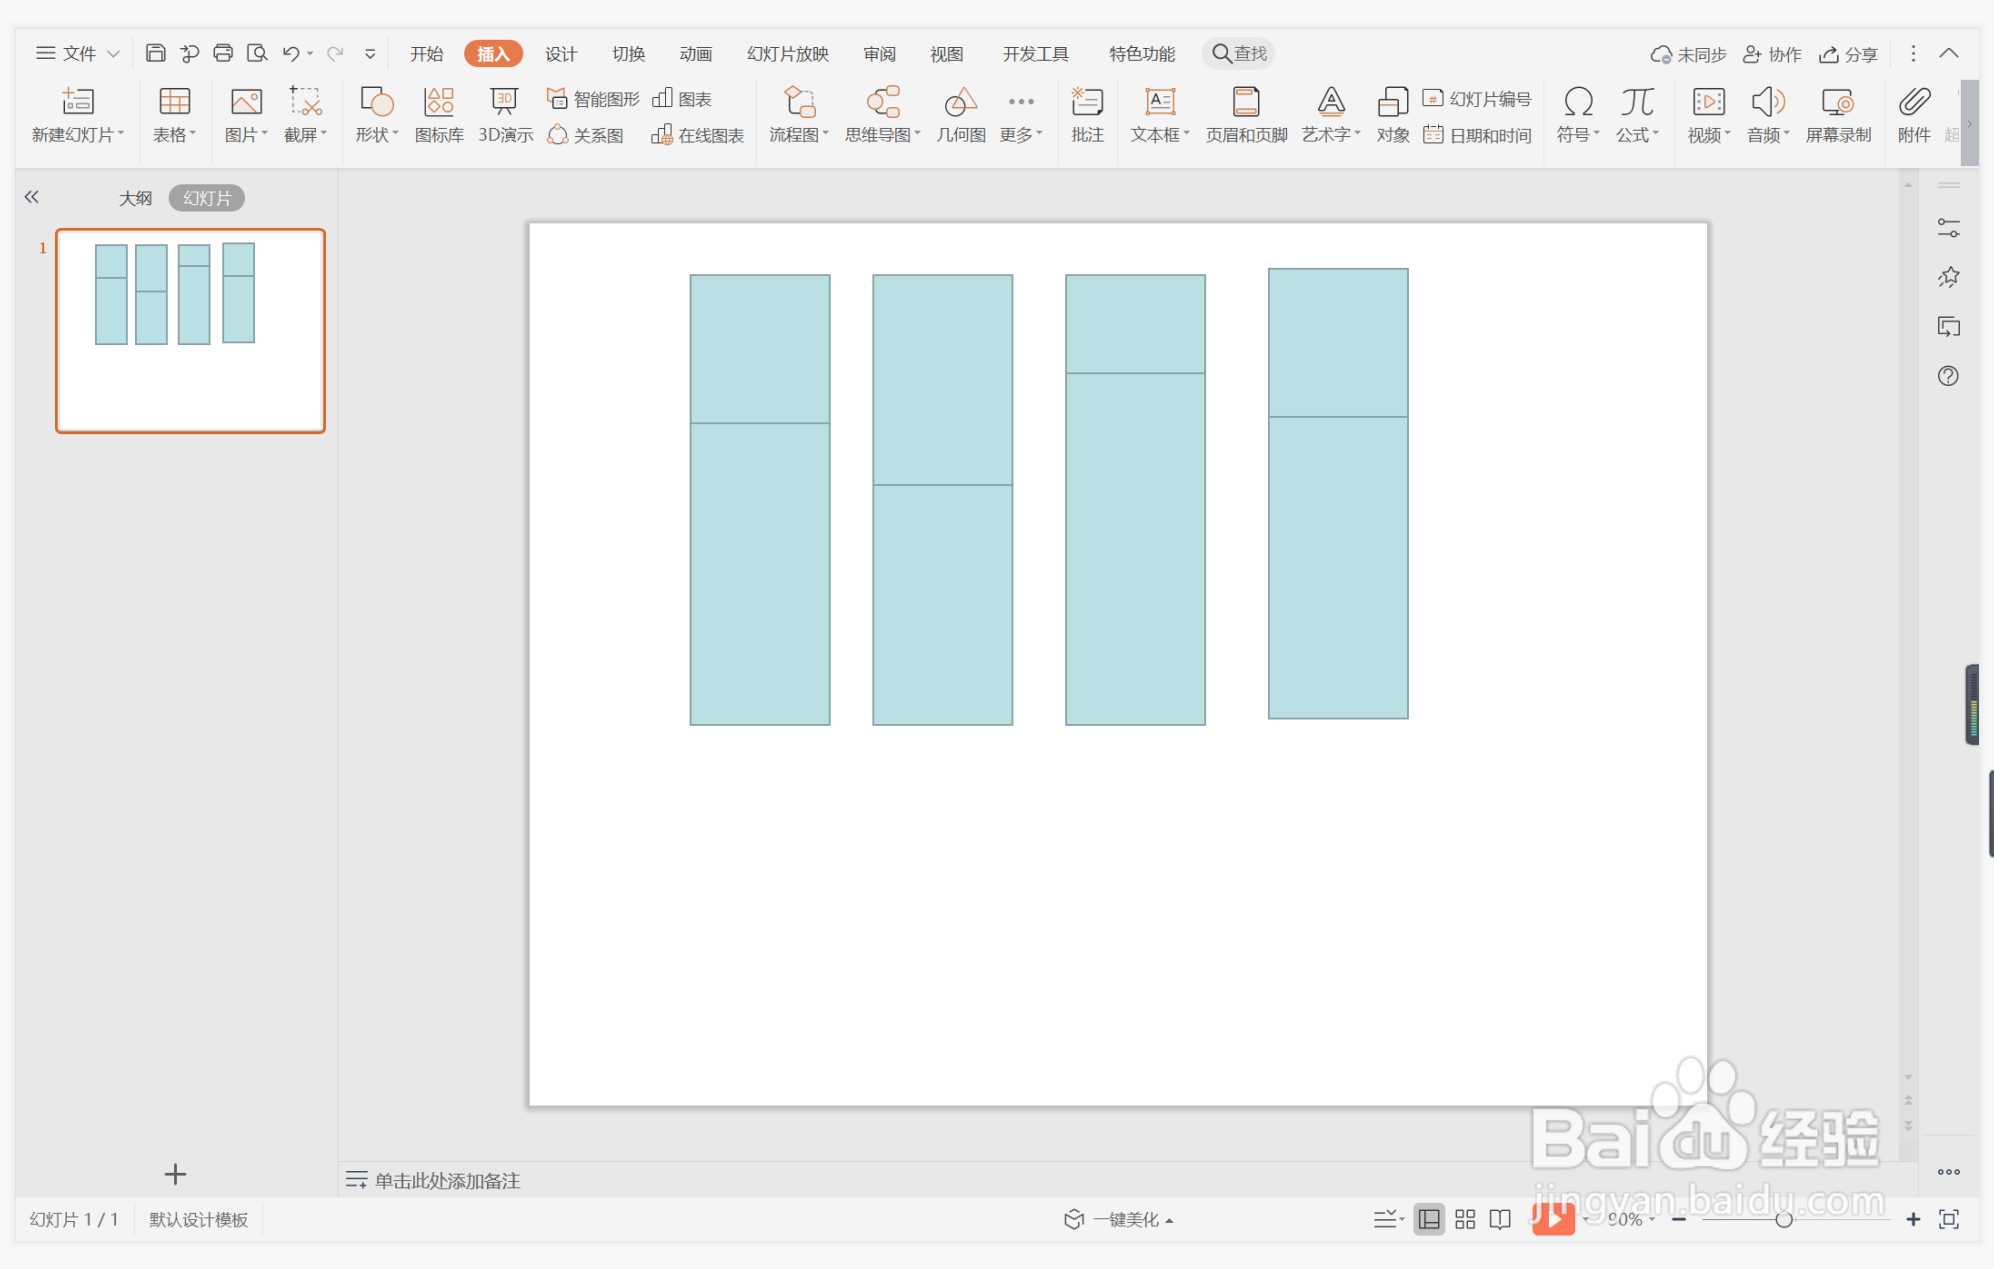Click the zoom slider handle

pyautogui.click(x=1783, y=1219)
